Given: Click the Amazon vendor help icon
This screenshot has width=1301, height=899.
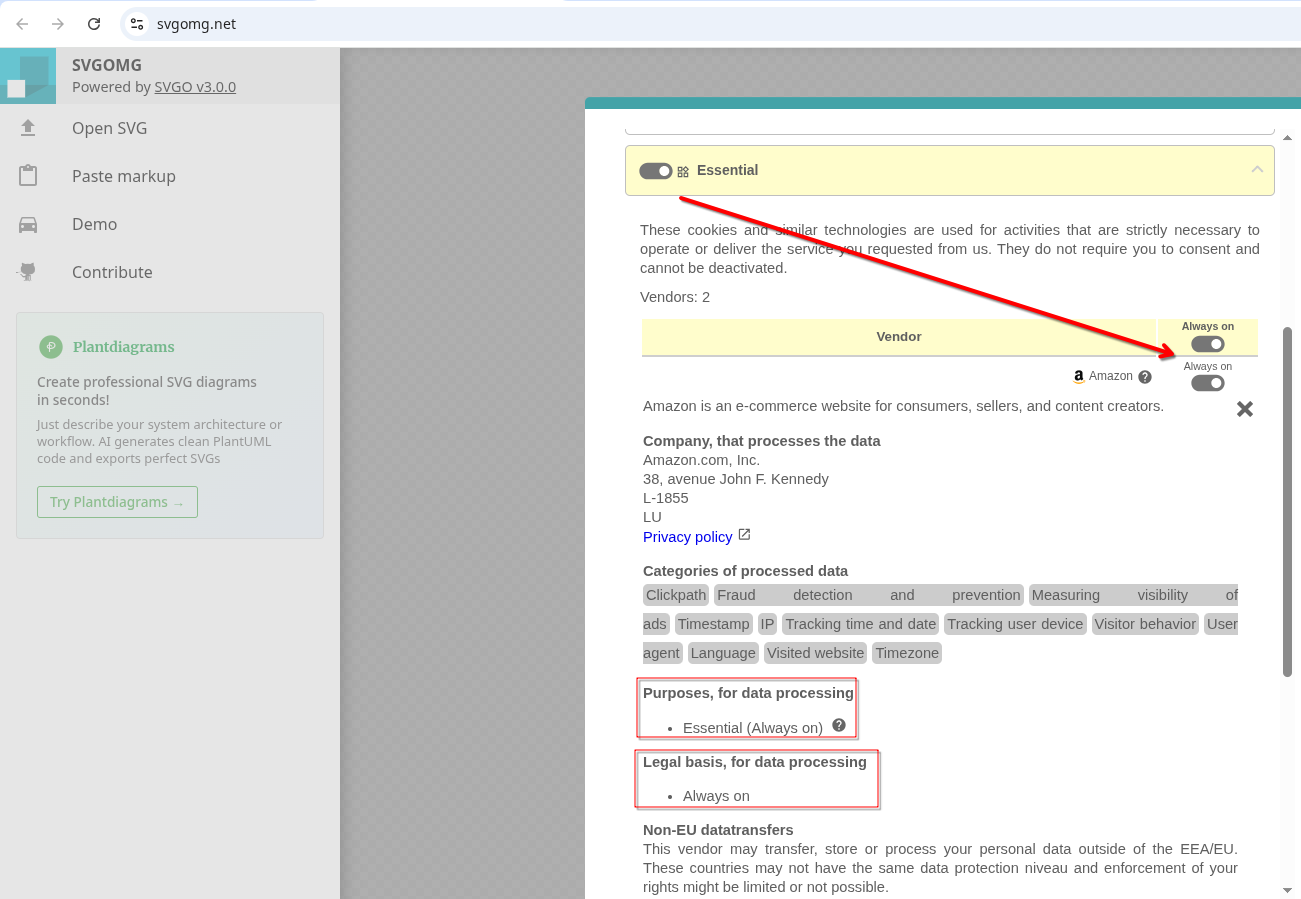Looking at the screenshot, I should click(1145, 377).
